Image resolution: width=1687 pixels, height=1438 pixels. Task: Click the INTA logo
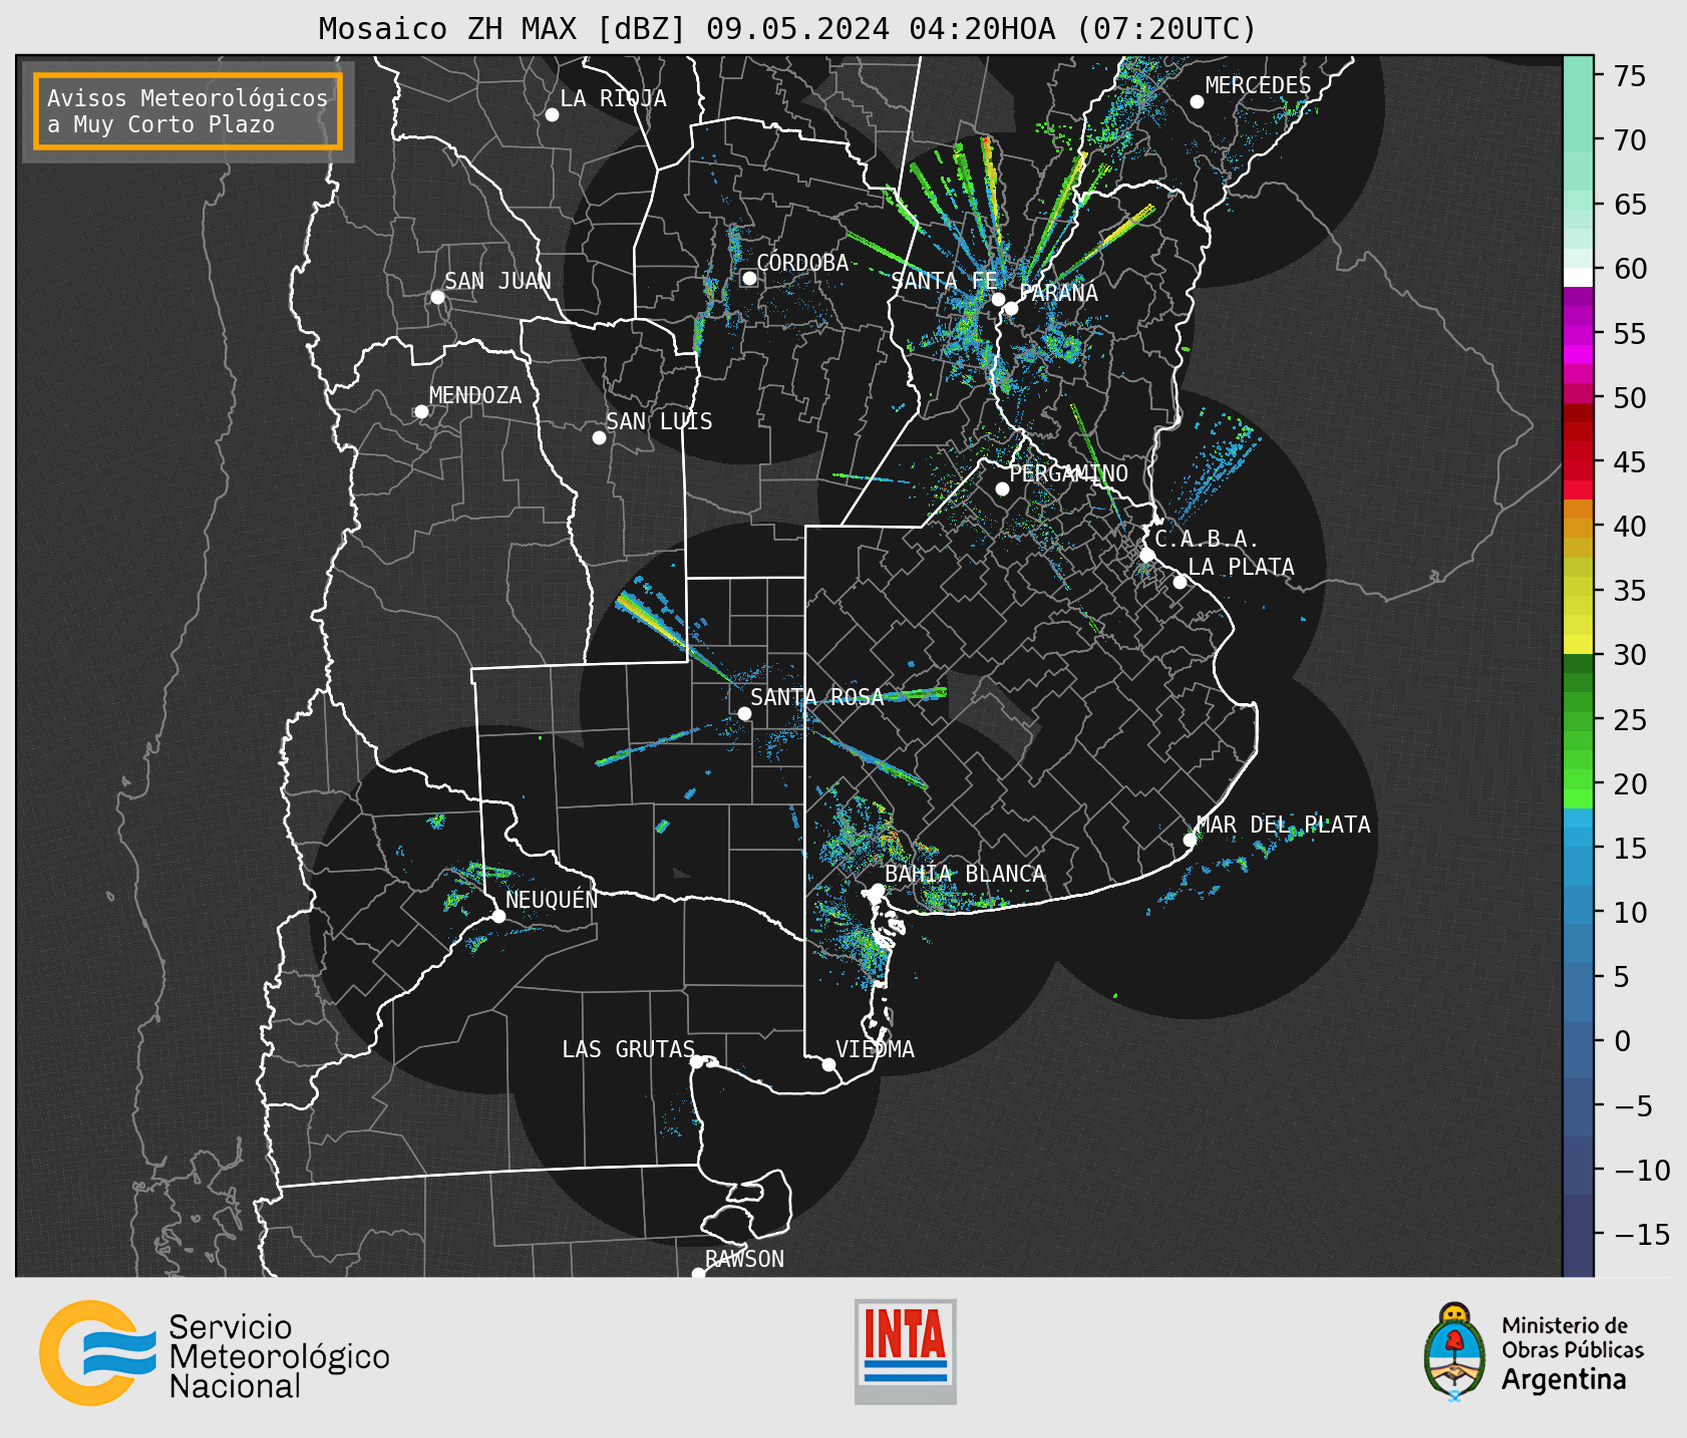point(905,1351)
